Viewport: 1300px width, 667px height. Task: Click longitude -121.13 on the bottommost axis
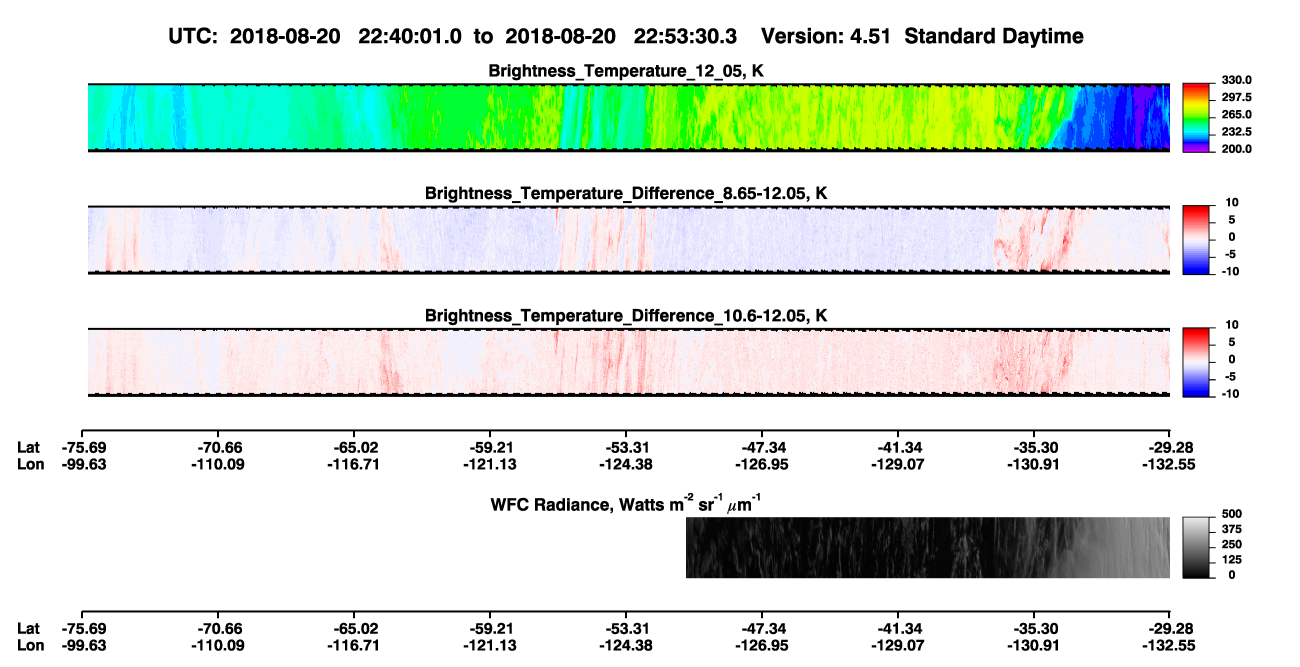coord(489,645)
